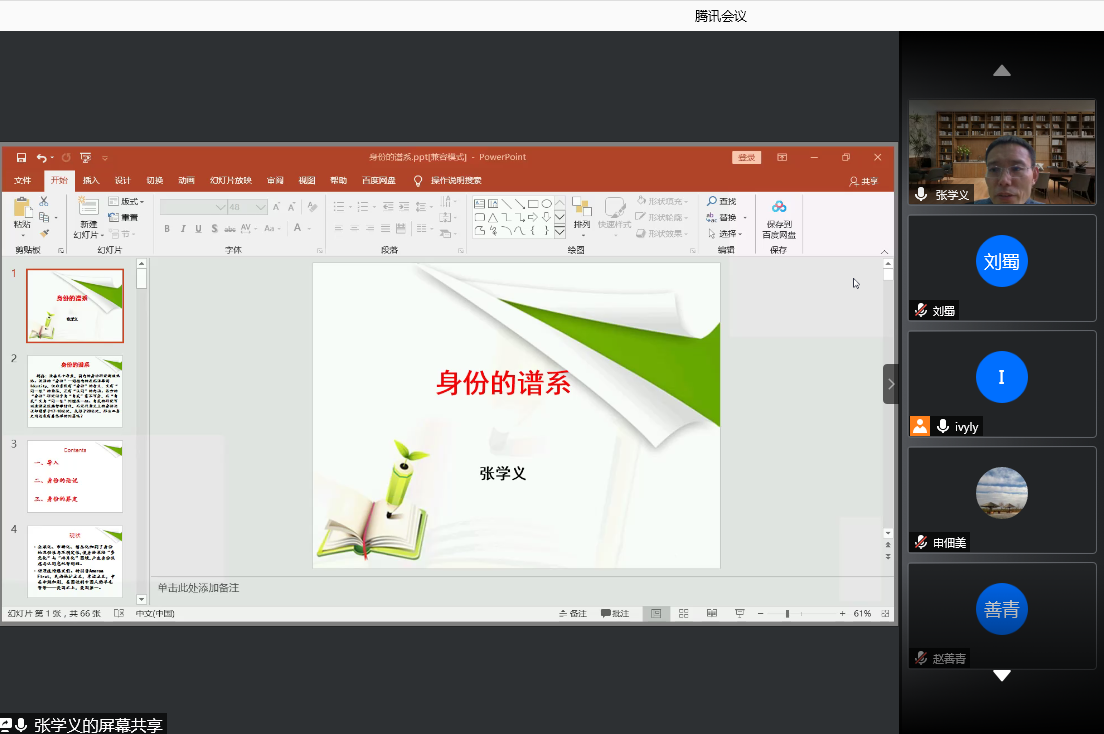Click the Cut scissors icon

[x=44, y=202]
